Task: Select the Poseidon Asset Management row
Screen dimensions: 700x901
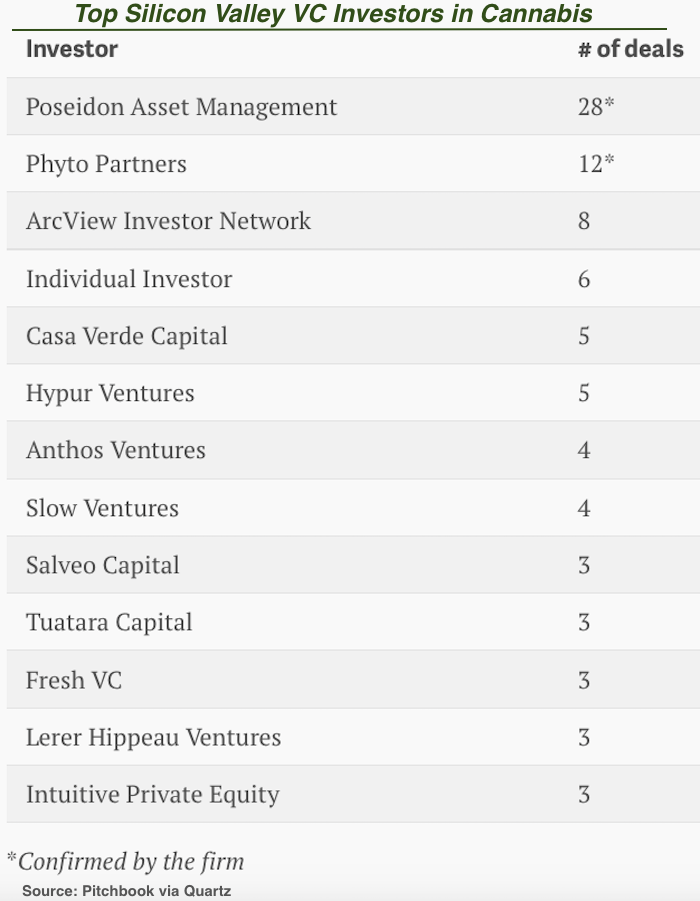Action: (353, 106)
